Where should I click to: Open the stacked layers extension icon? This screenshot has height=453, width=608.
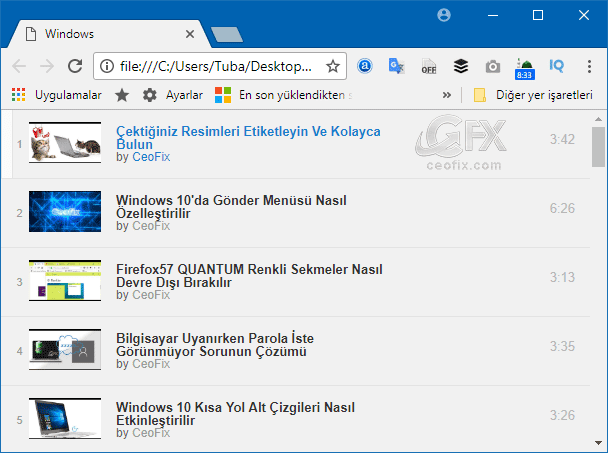point(461,66)
